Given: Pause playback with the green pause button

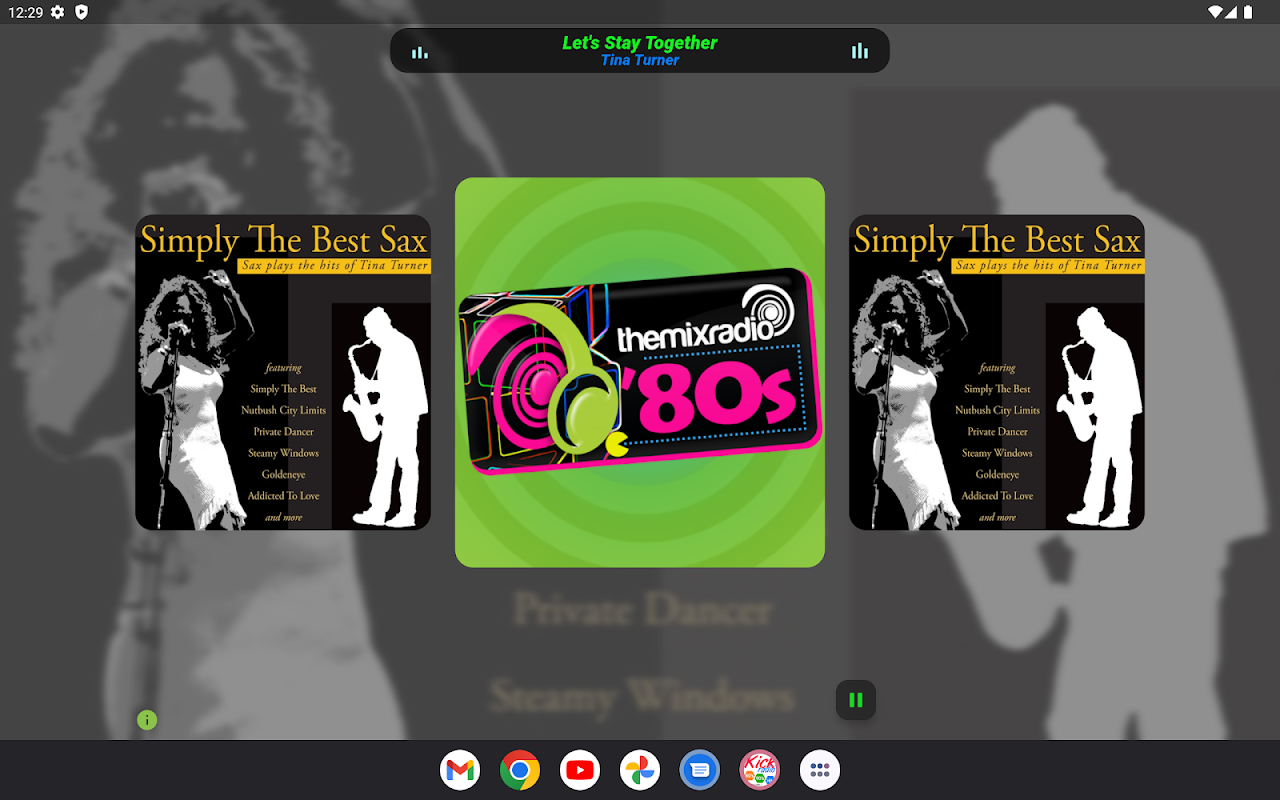Looking at the screenshot, I should pos(856,700).
